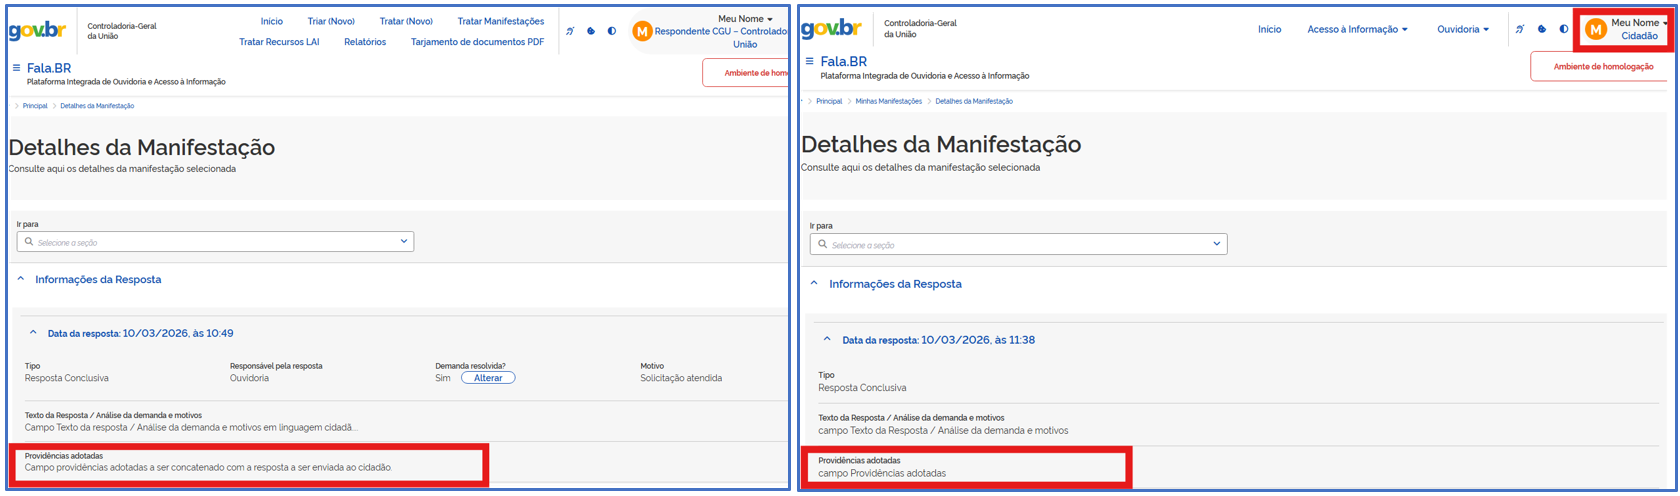Open the Ouvidoria dropdown menu
The image size is (1680, 496).
1462,29
